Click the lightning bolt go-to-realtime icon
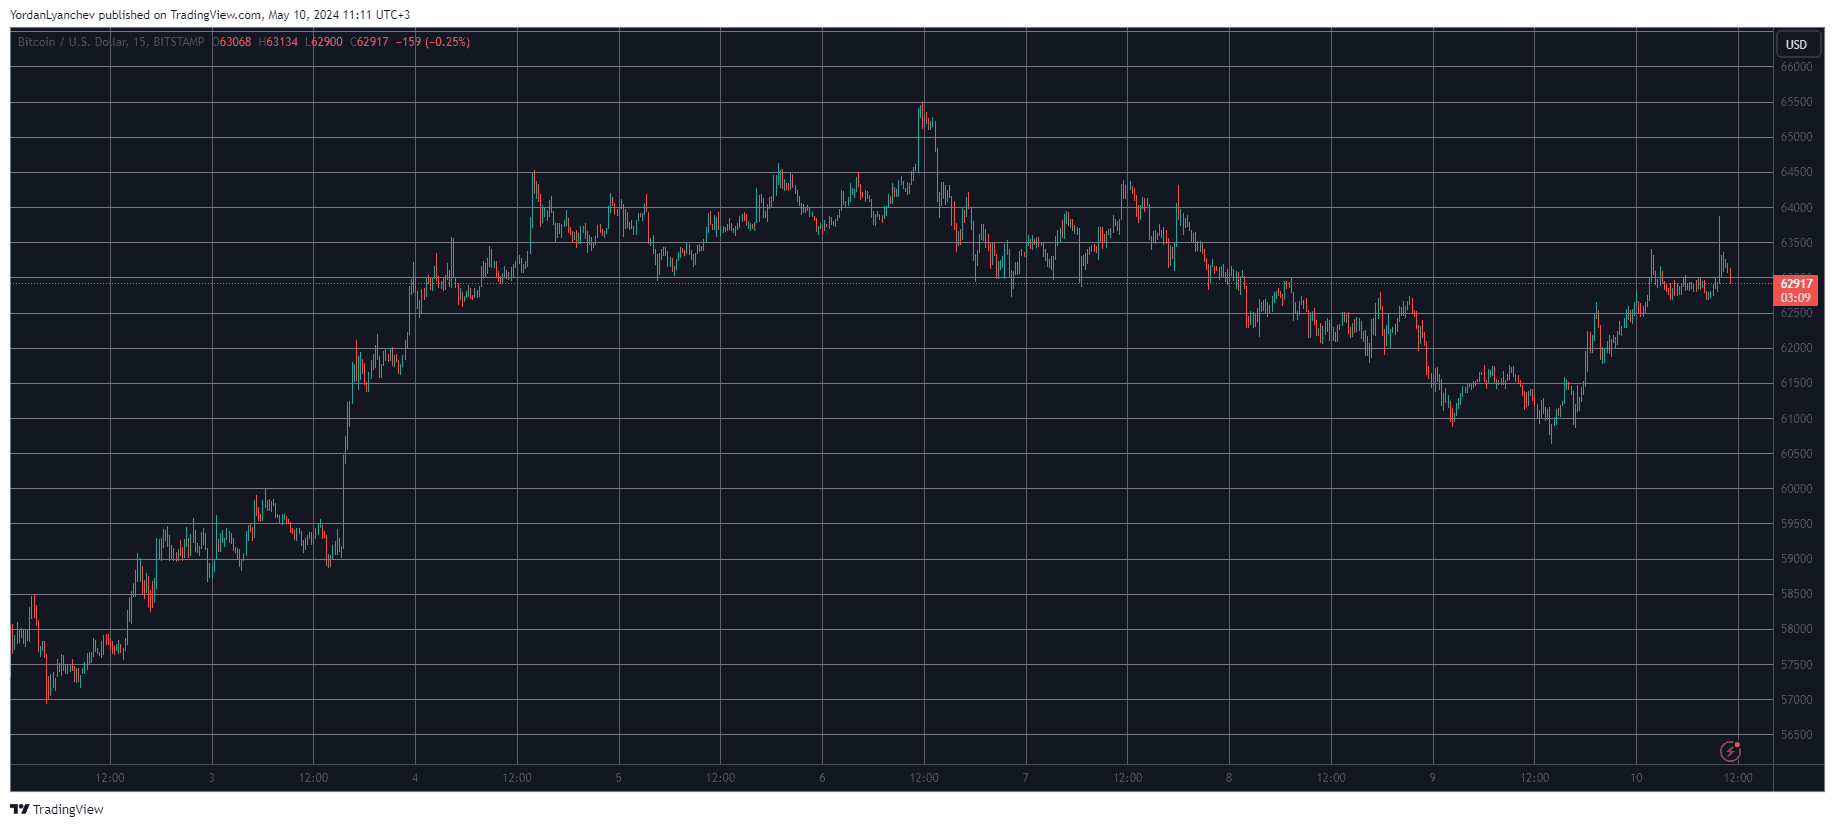The width and height of the screenshot is (1835, 827). coord(1730,751)
